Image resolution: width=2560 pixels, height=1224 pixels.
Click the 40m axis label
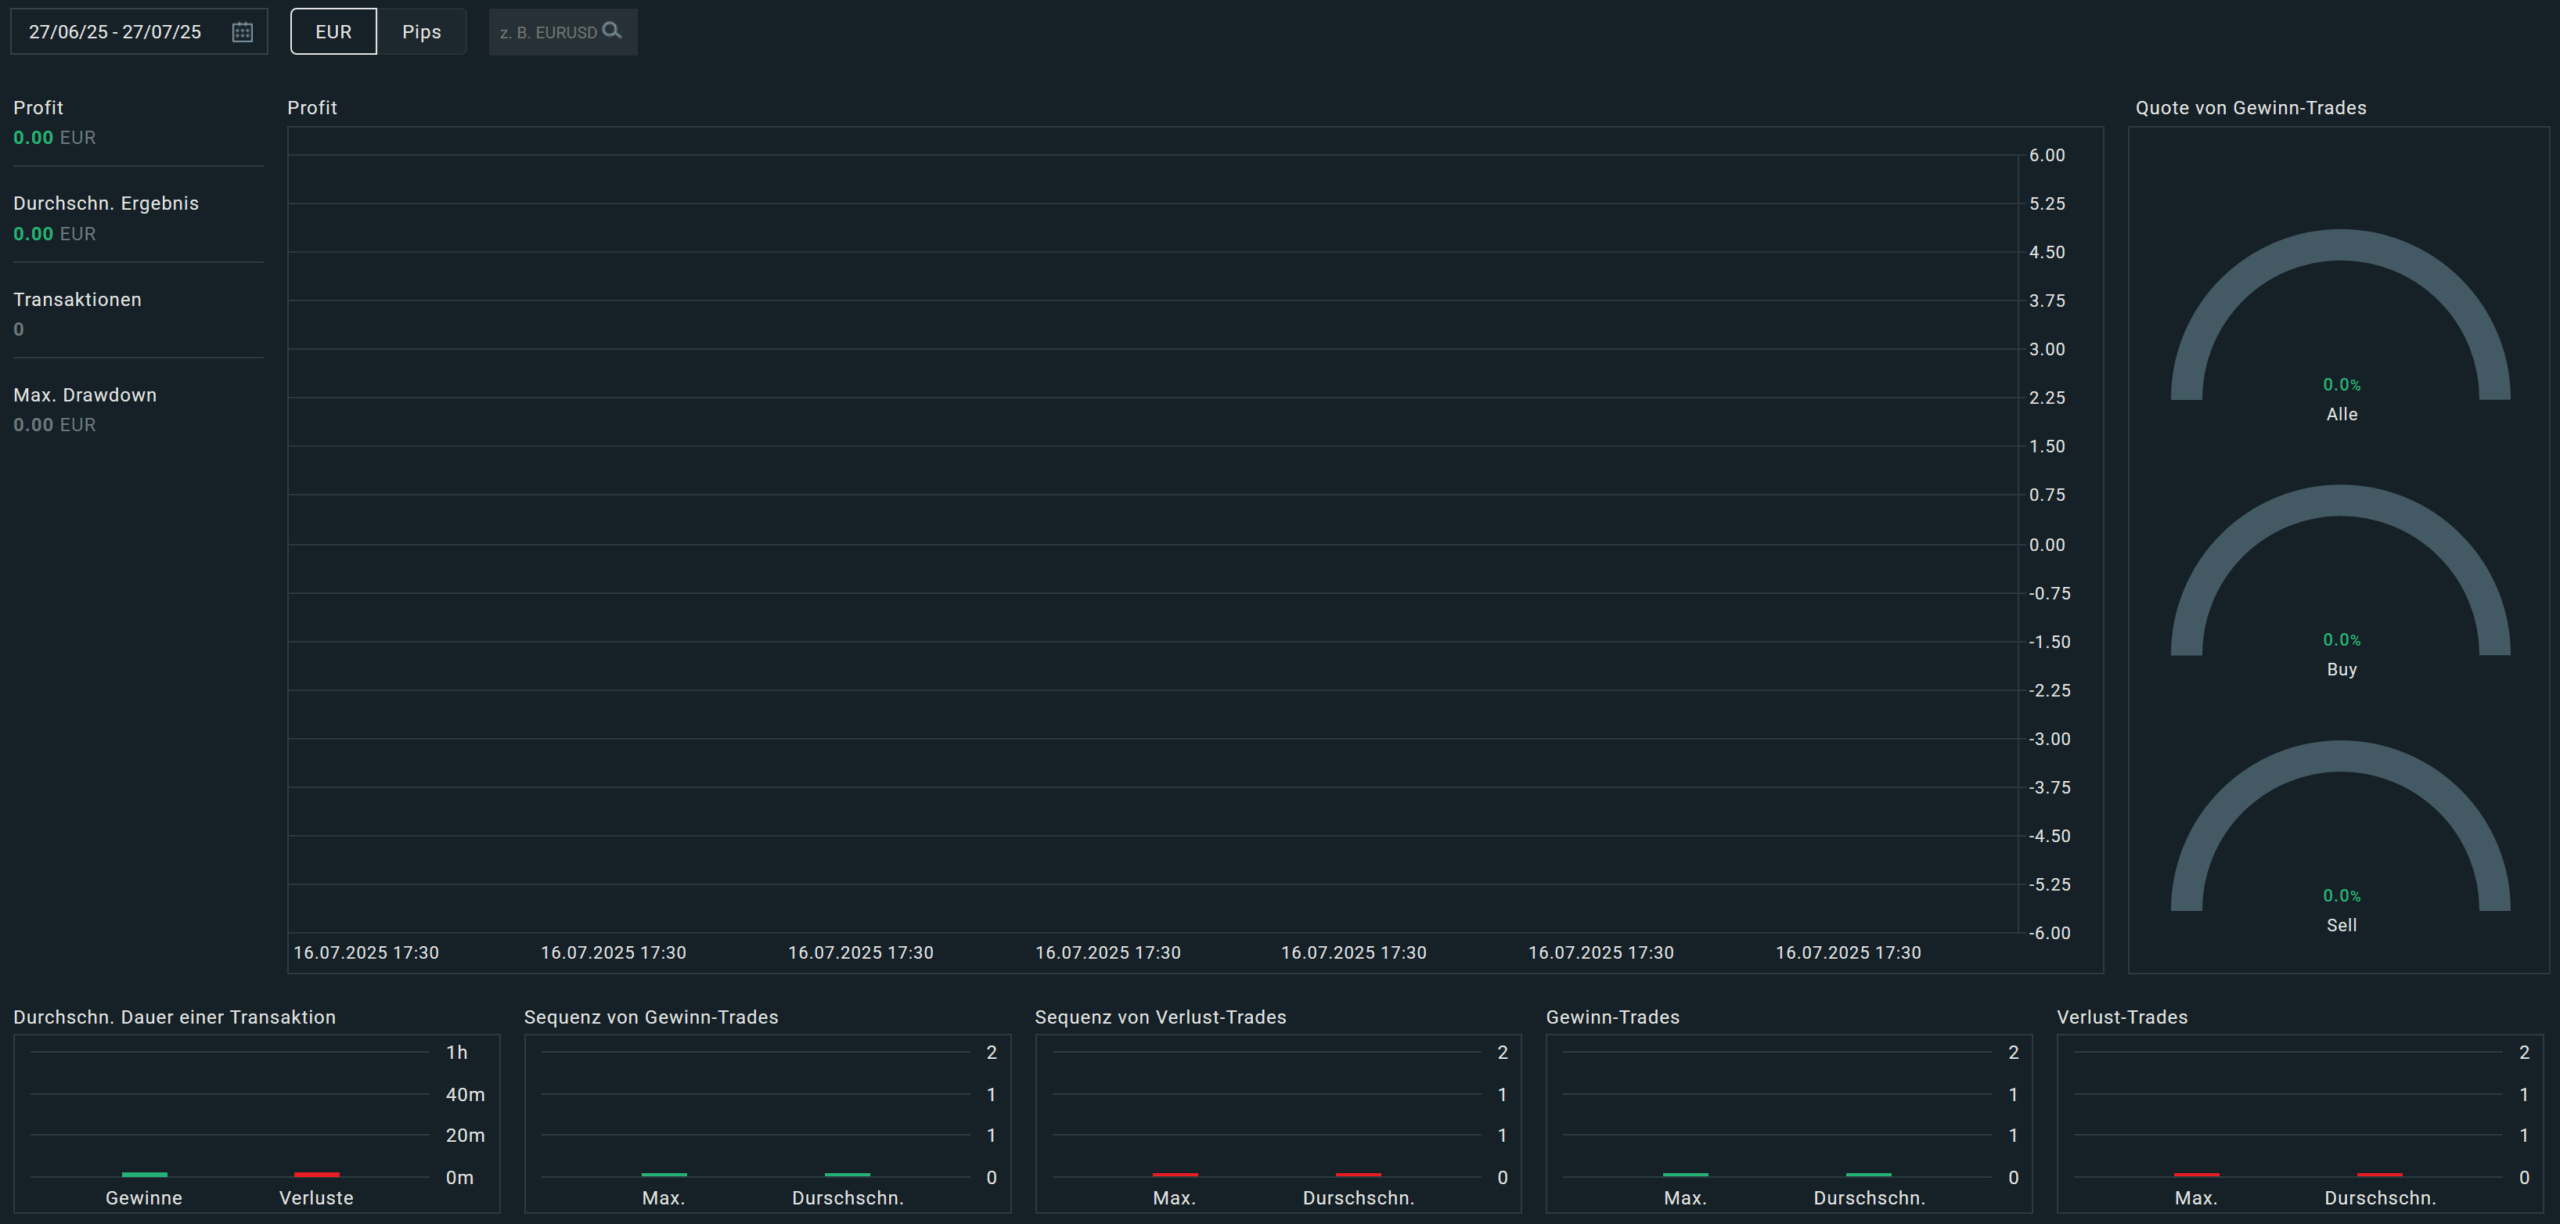[x=465, y=1095]
